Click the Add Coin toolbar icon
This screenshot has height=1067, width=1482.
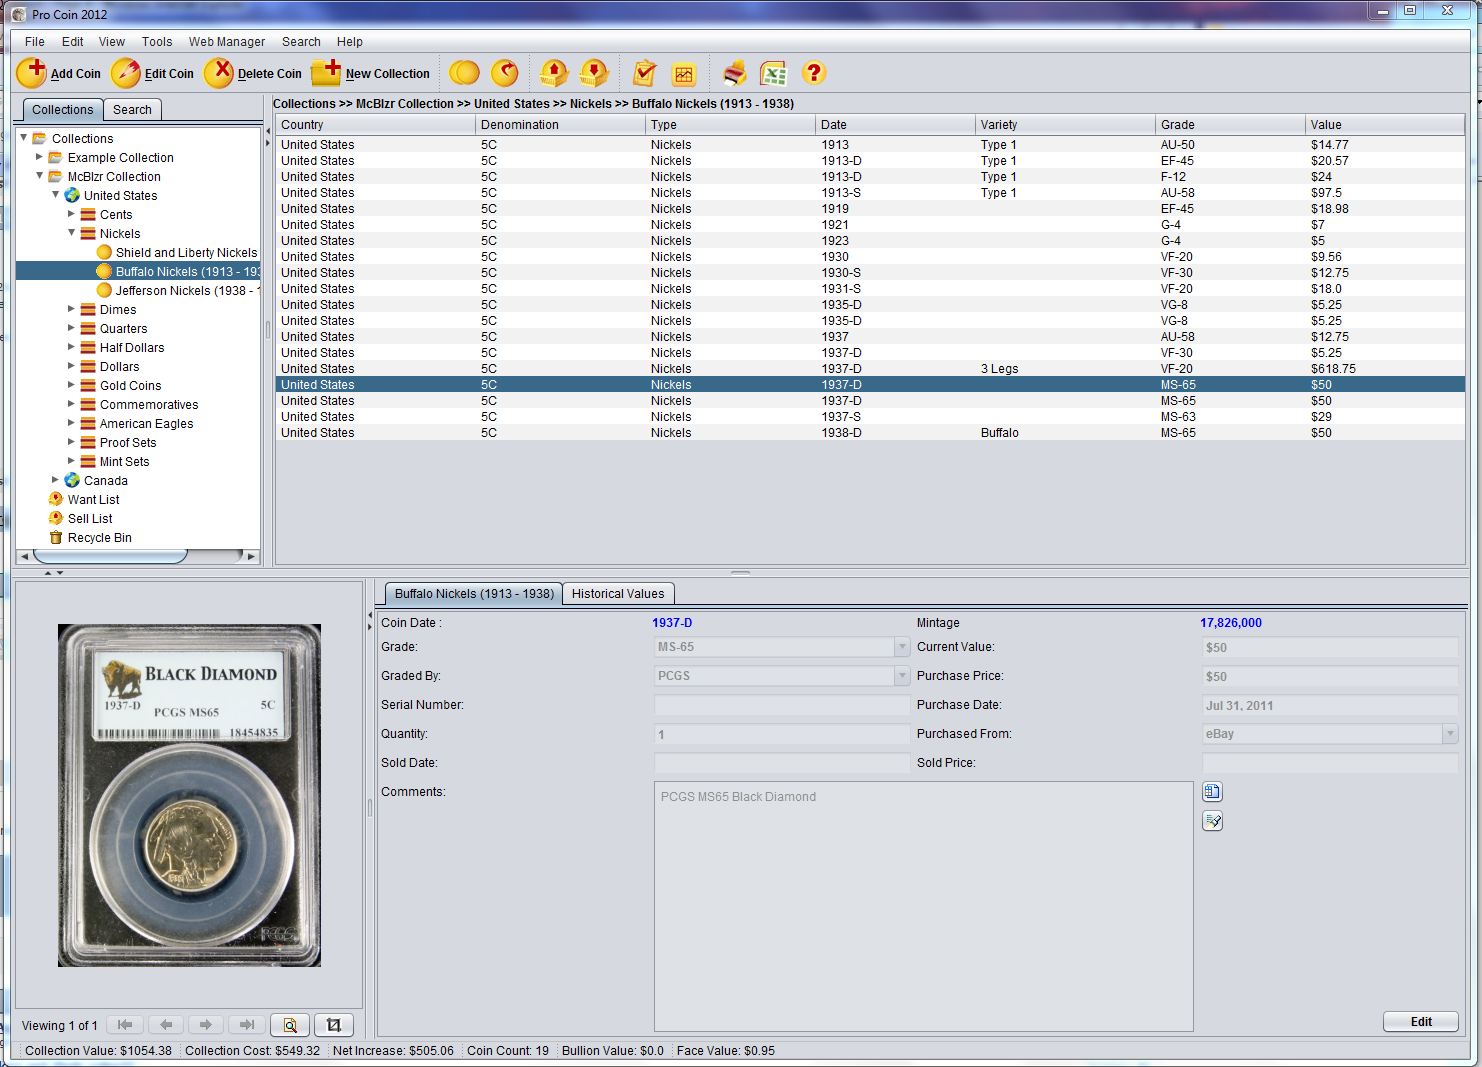click(32, 73)
